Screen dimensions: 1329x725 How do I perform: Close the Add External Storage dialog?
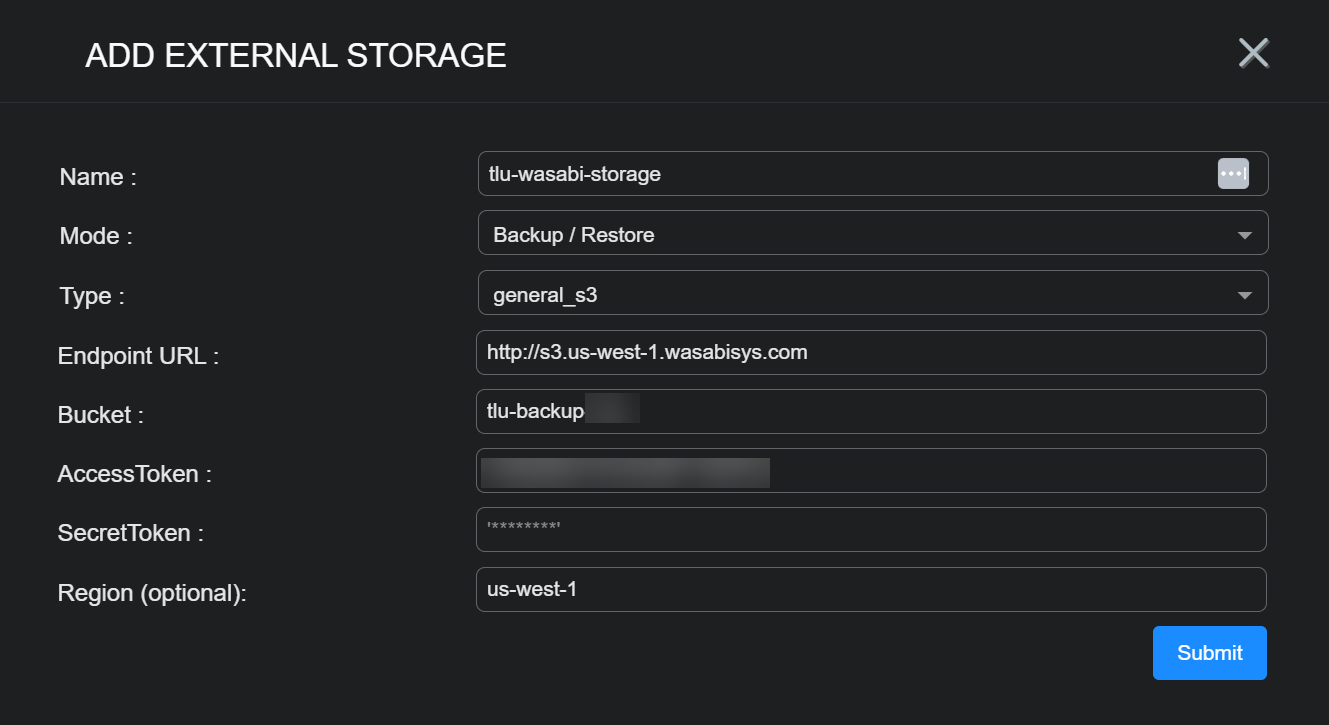pos(1253,53)
